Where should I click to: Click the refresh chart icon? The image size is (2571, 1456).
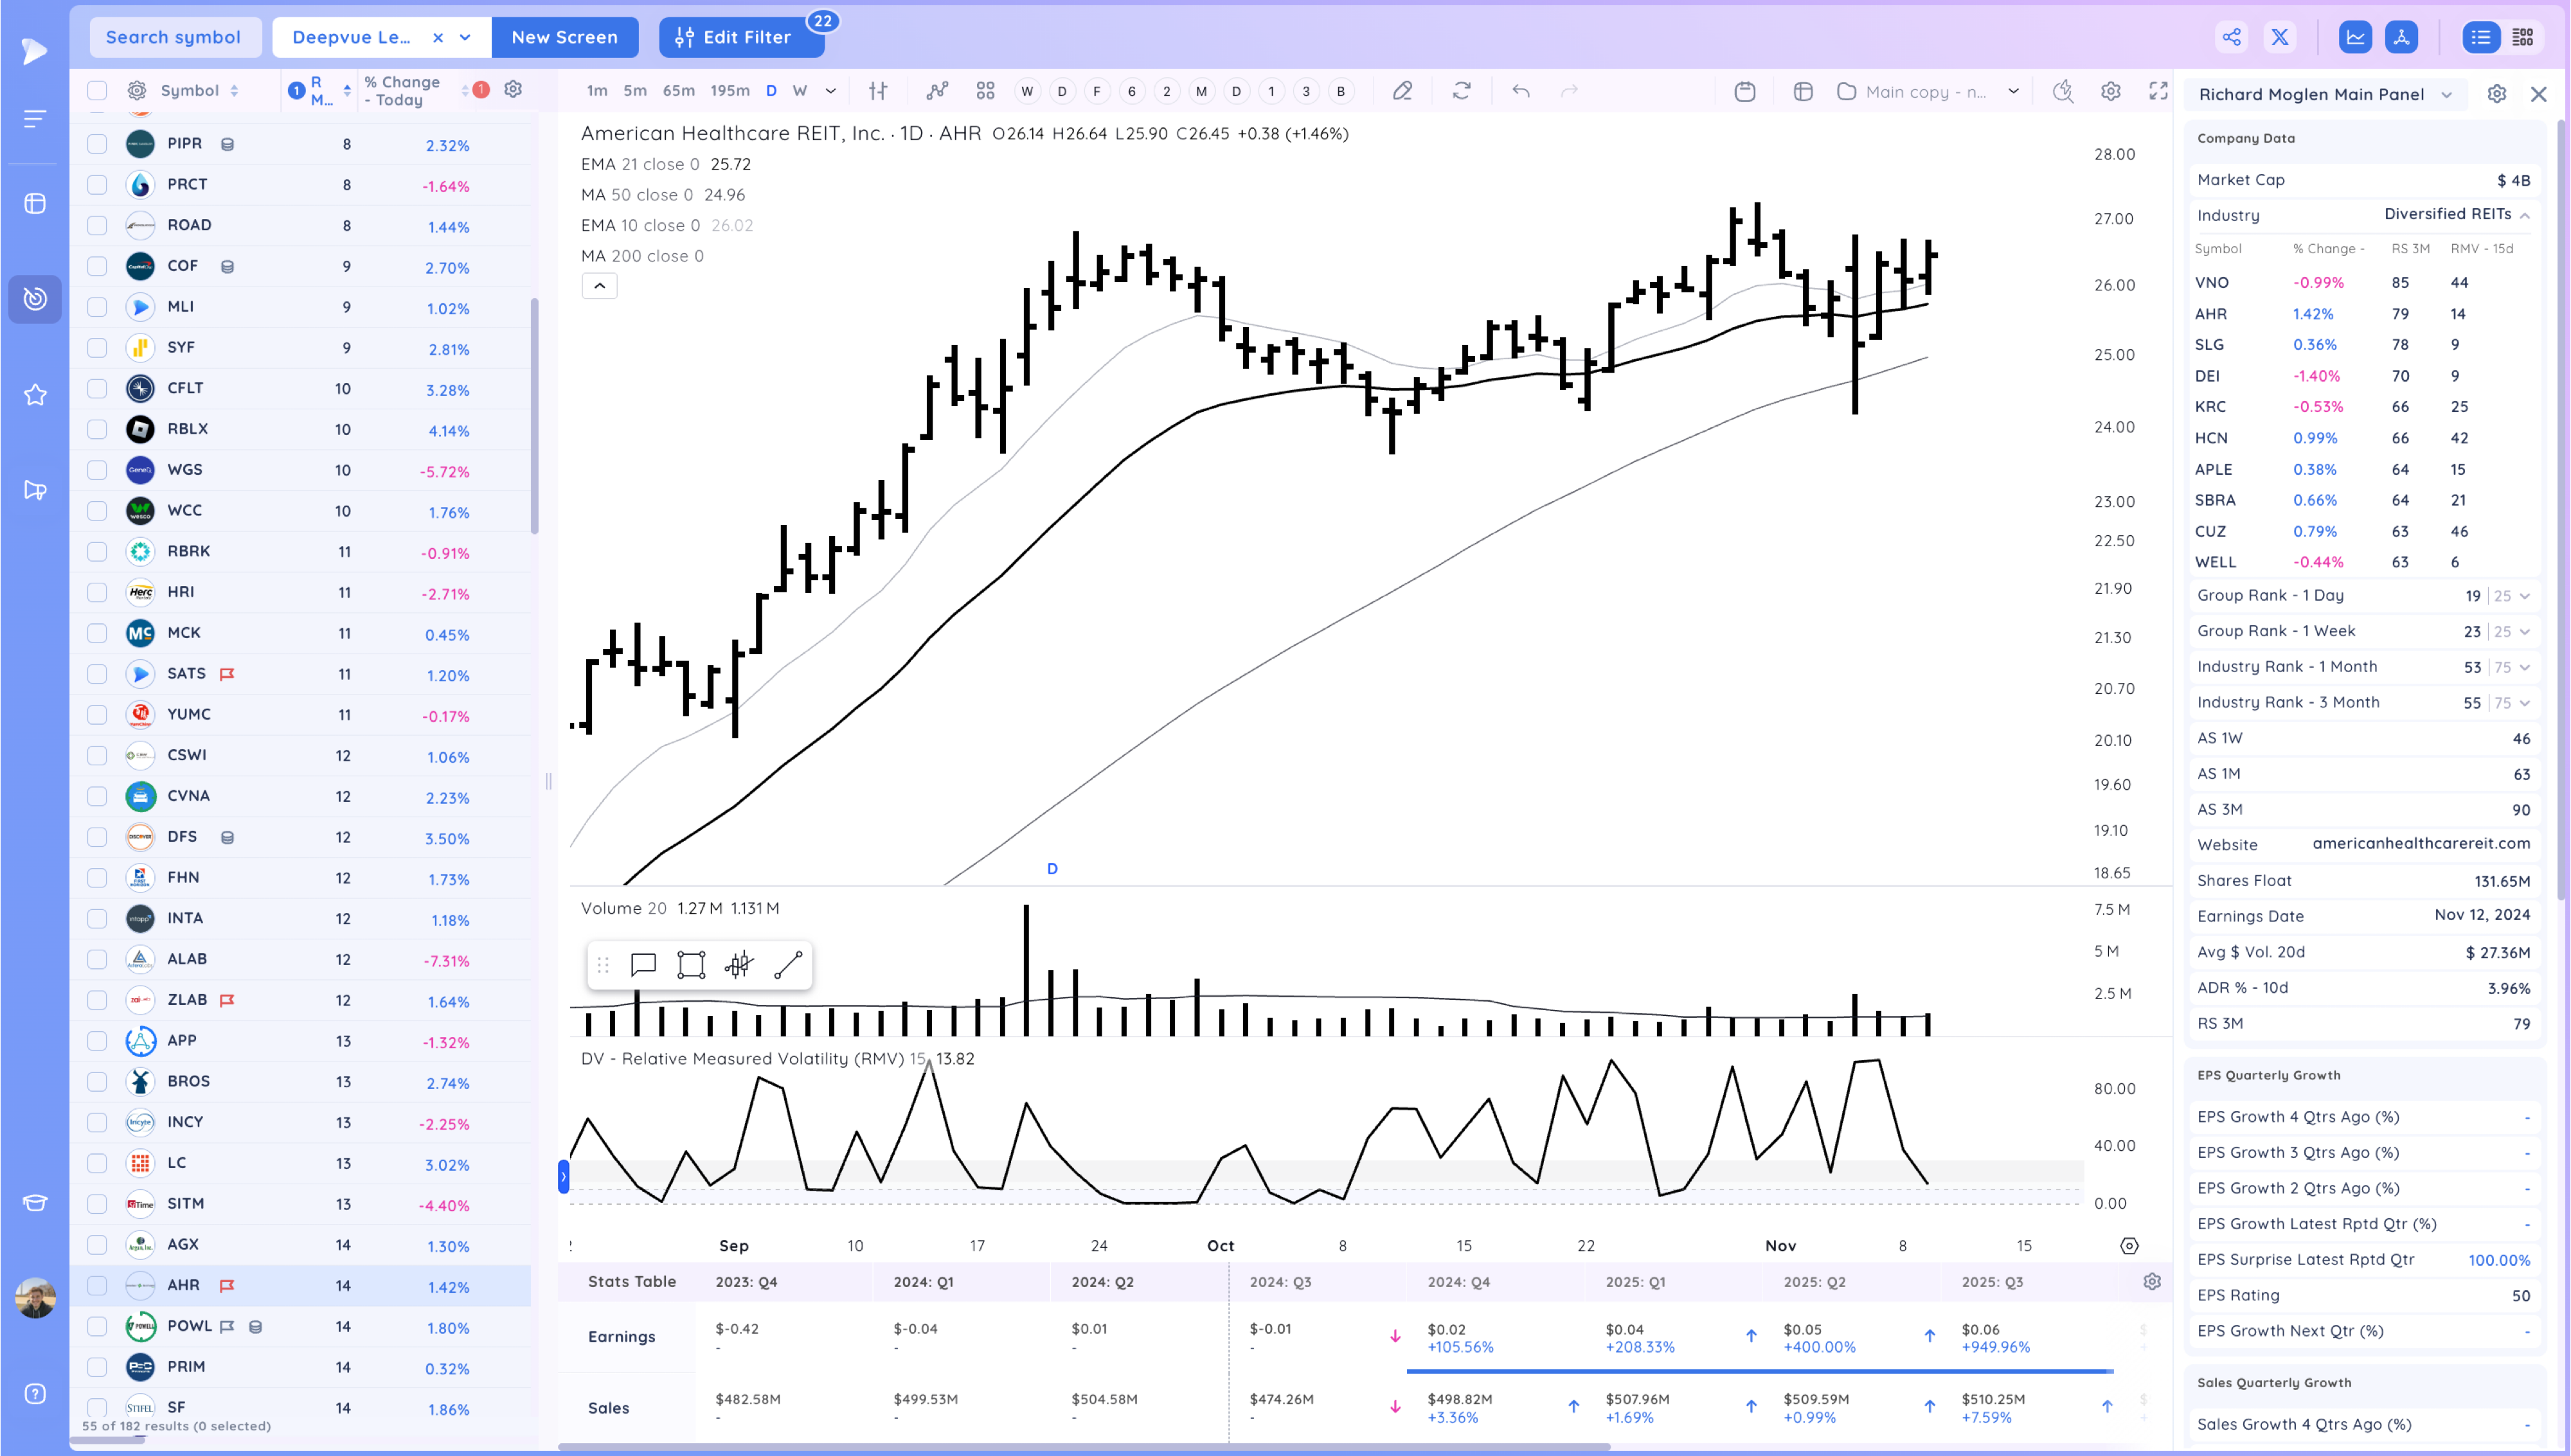[x=1461, y=91]
